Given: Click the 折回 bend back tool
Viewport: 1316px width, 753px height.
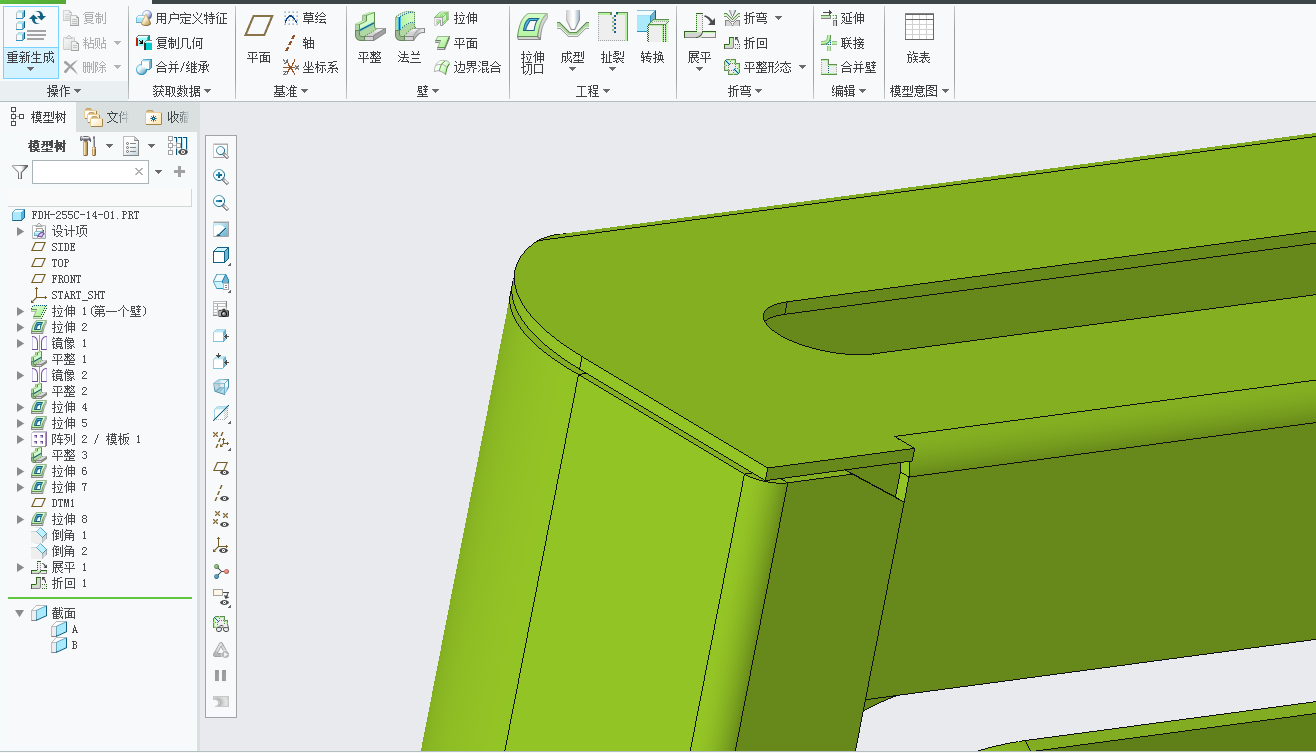Looking at the screenshot, I should click(x=746, y=43).
